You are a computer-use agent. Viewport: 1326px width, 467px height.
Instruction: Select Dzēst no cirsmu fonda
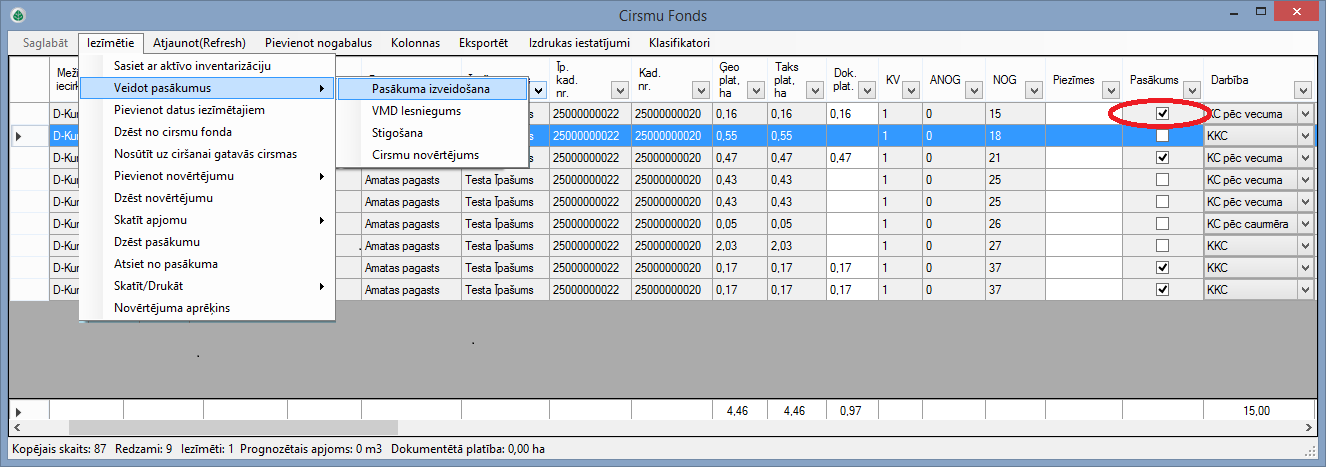point(207,132)
